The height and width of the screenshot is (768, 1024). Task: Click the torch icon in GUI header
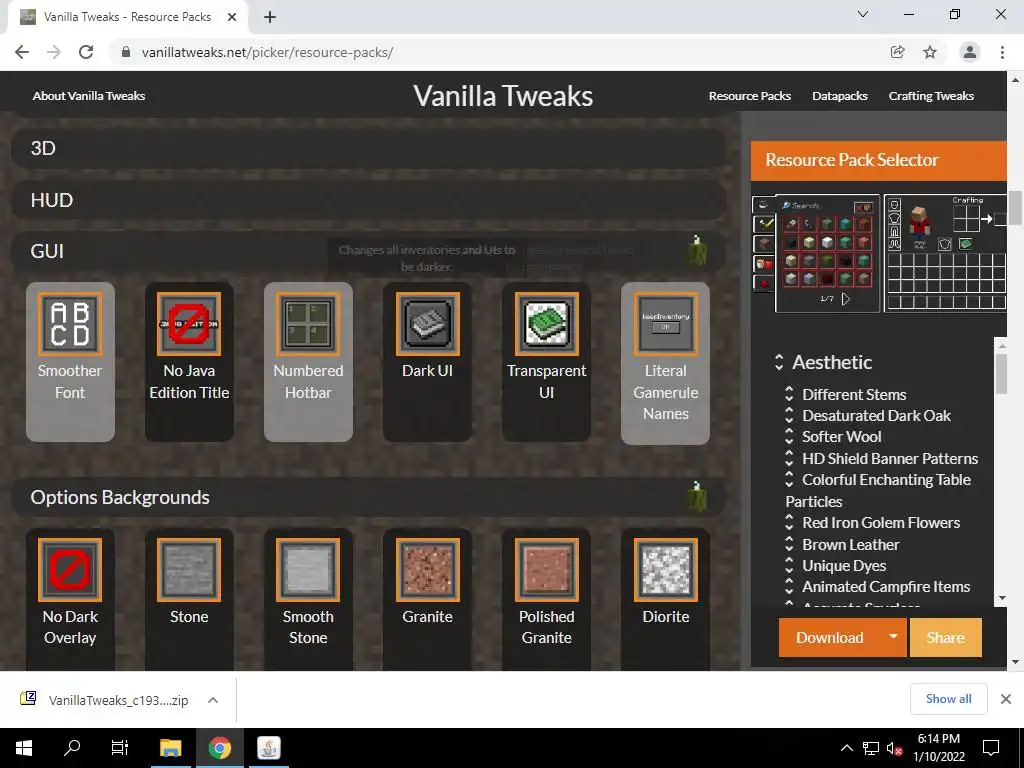click(x=697, y=250)
